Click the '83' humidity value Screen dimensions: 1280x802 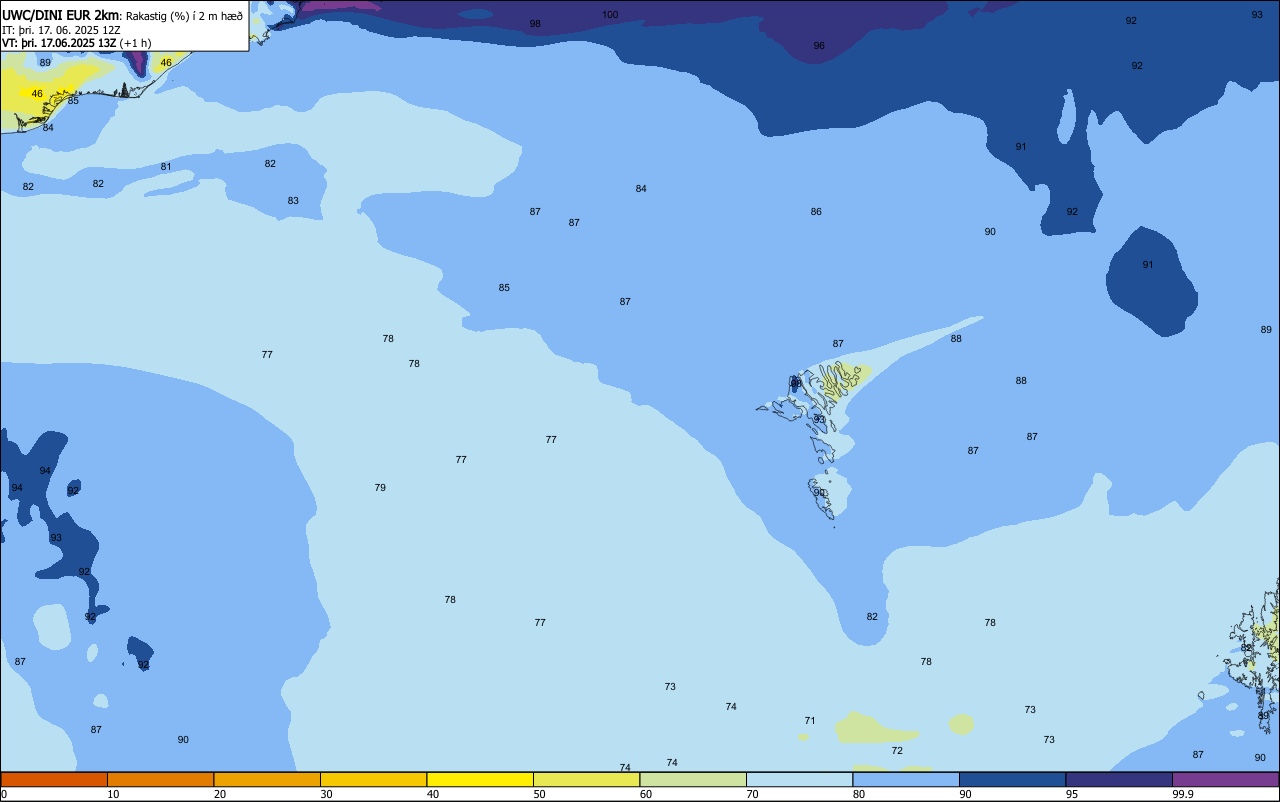point(293,201)
